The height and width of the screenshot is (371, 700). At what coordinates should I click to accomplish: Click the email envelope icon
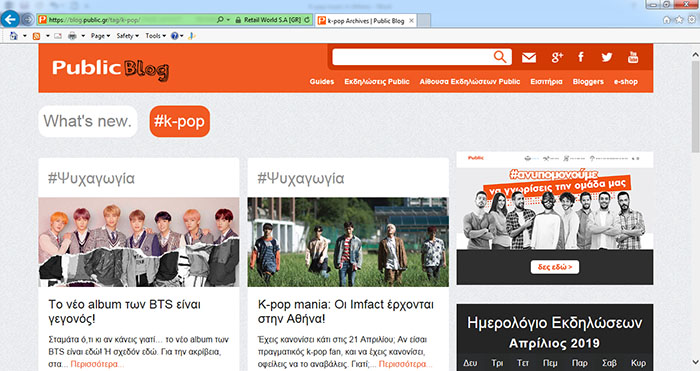point(529,57)
